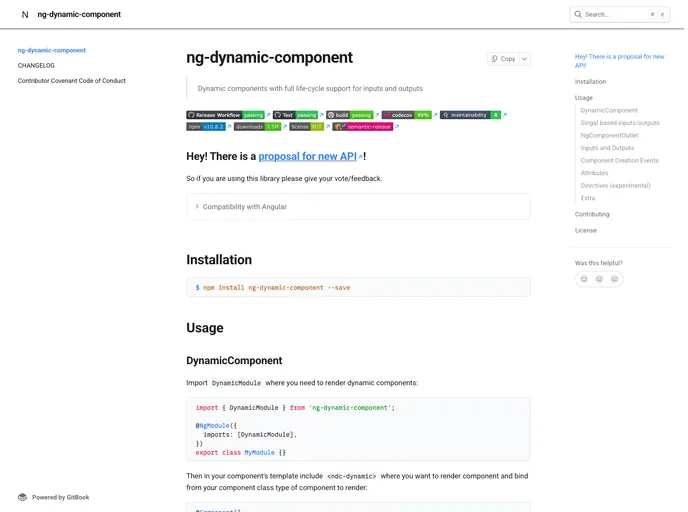Click the search magnifier icon
This screenshot has width=688, height=512.
(x=578, y=14)
